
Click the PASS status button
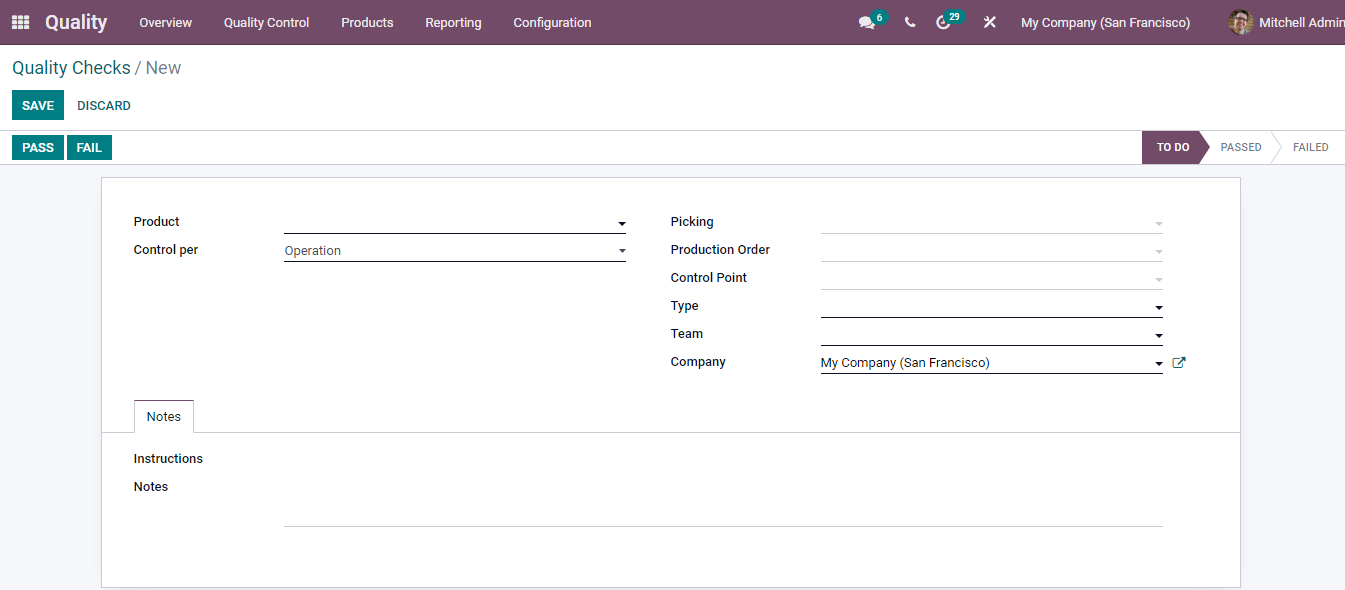pos(37,147)
